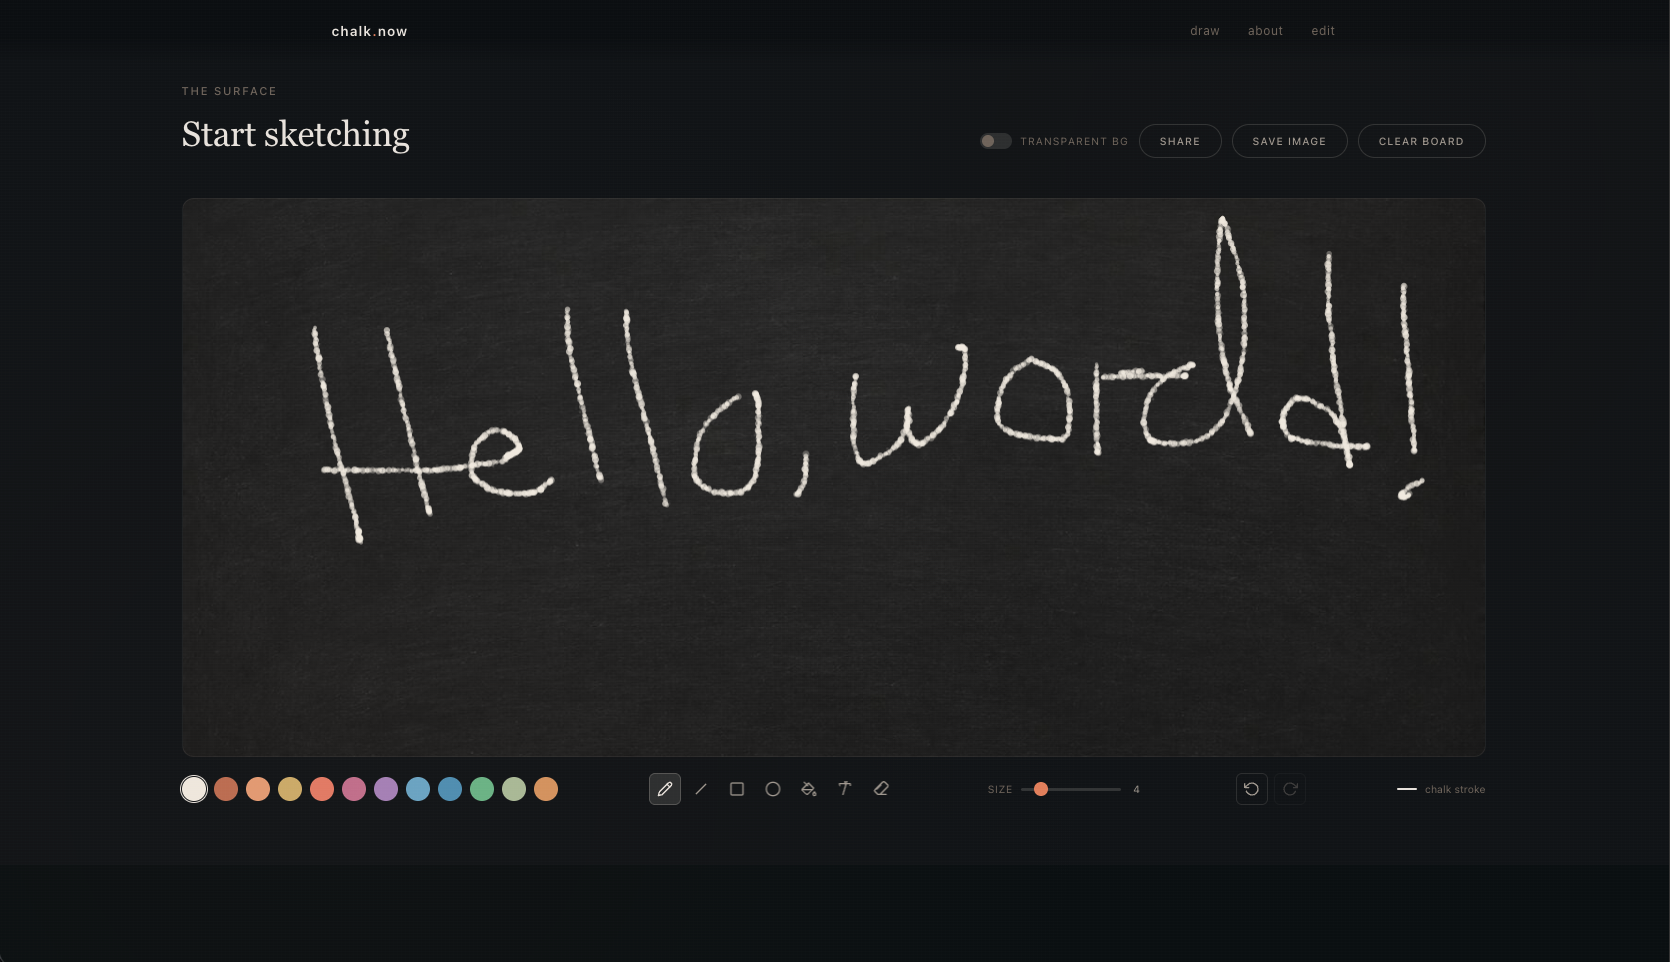This screenshot has height=962, width=1670.
Task: Pick the darker blue color swatch
Action: tap(450, 789)
